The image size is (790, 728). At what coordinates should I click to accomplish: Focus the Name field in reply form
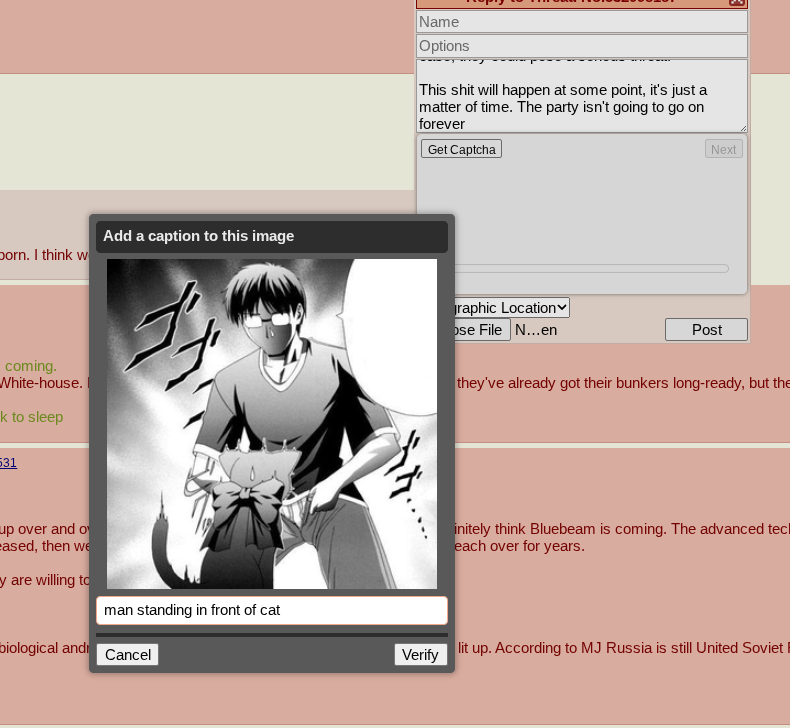(582, 22)
